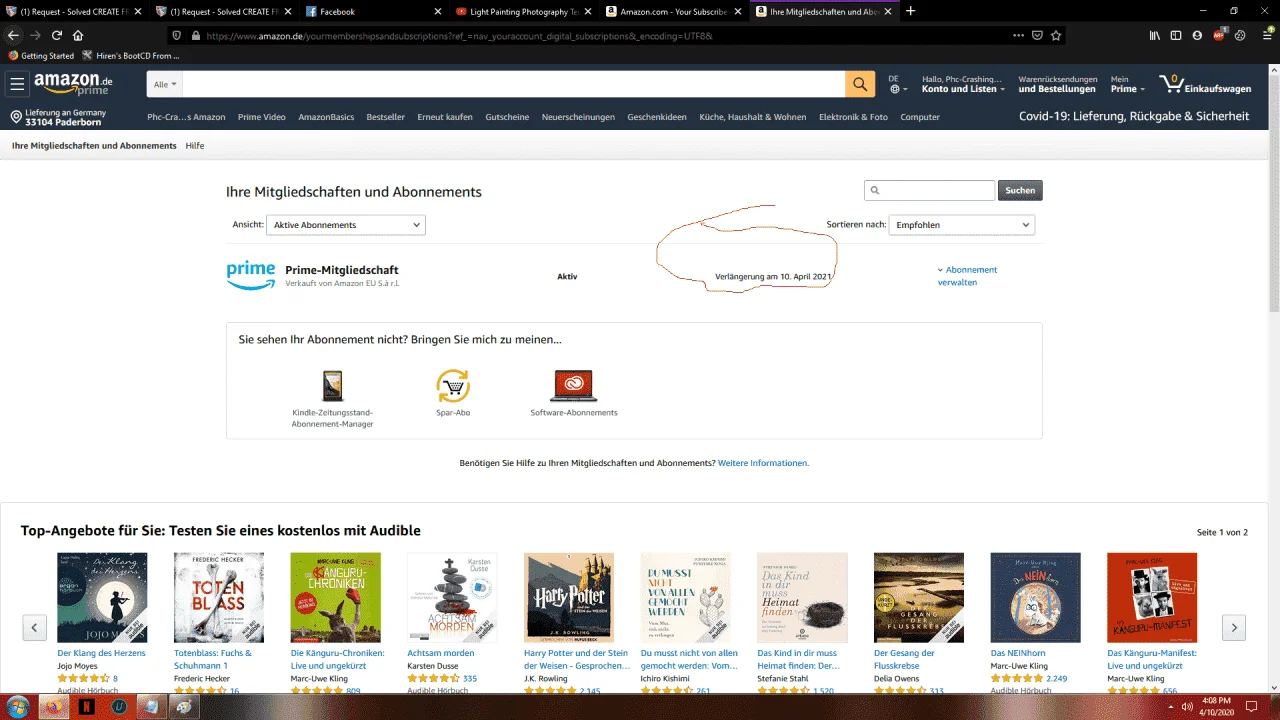
Task: Expand Abonnement verwalten for Prime
Action: tap(967, 276)
